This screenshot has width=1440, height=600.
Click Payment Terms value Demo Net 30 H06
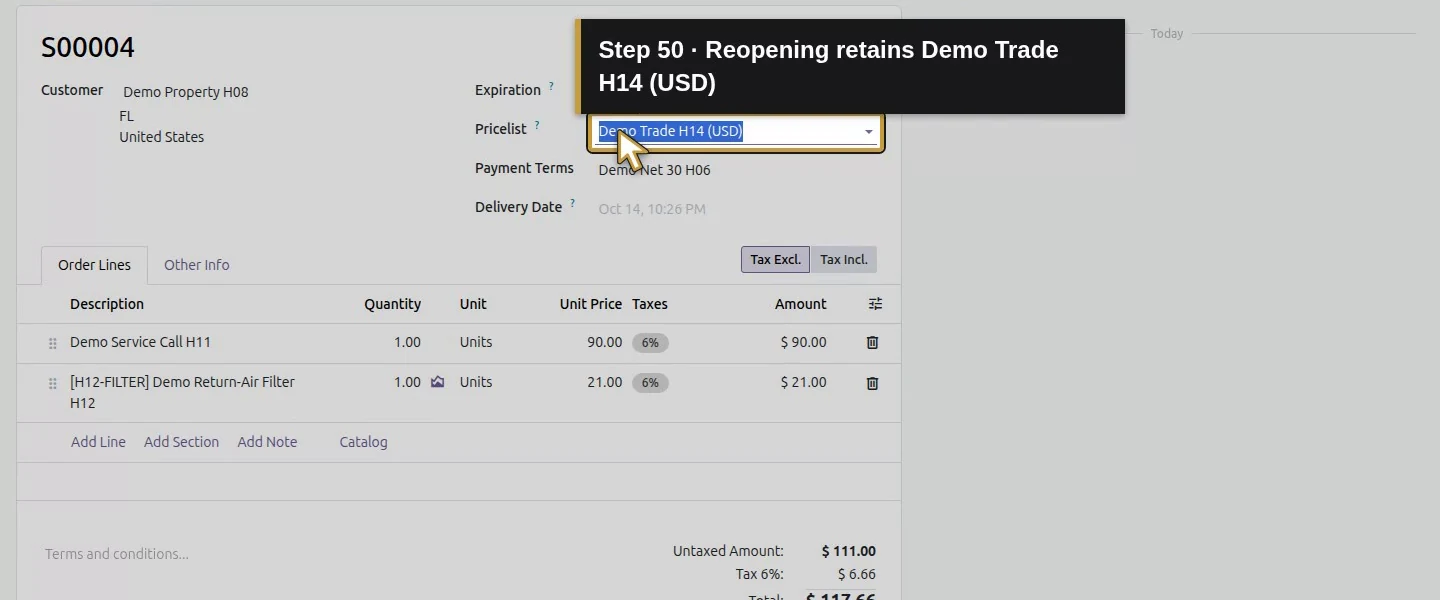click(654, 170)
